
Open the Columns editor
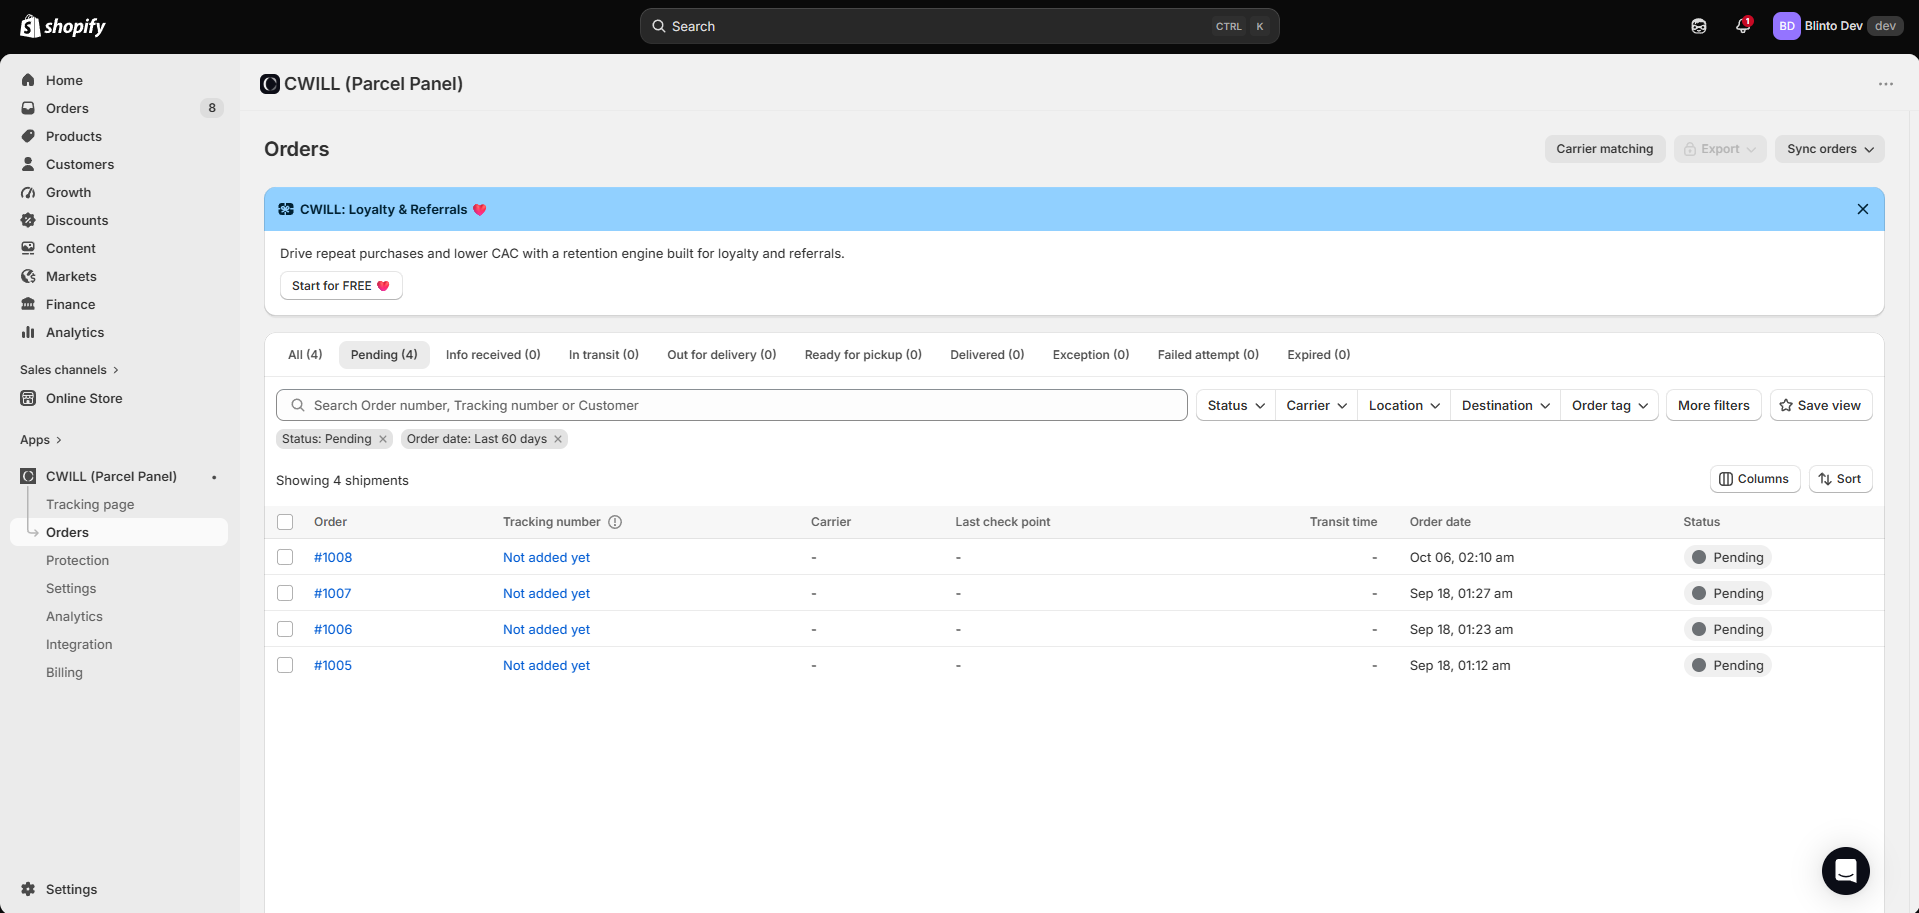1754,479
